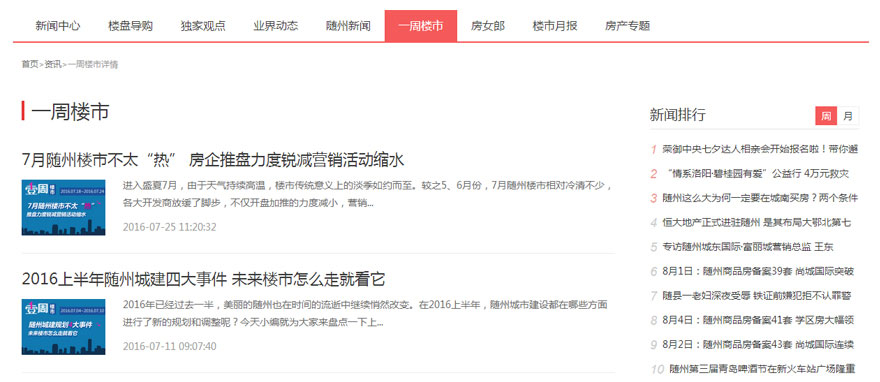Viewport: 880px width, 382px height.
Task: Switch news ranking to 周 view
Action: point(826,116)
